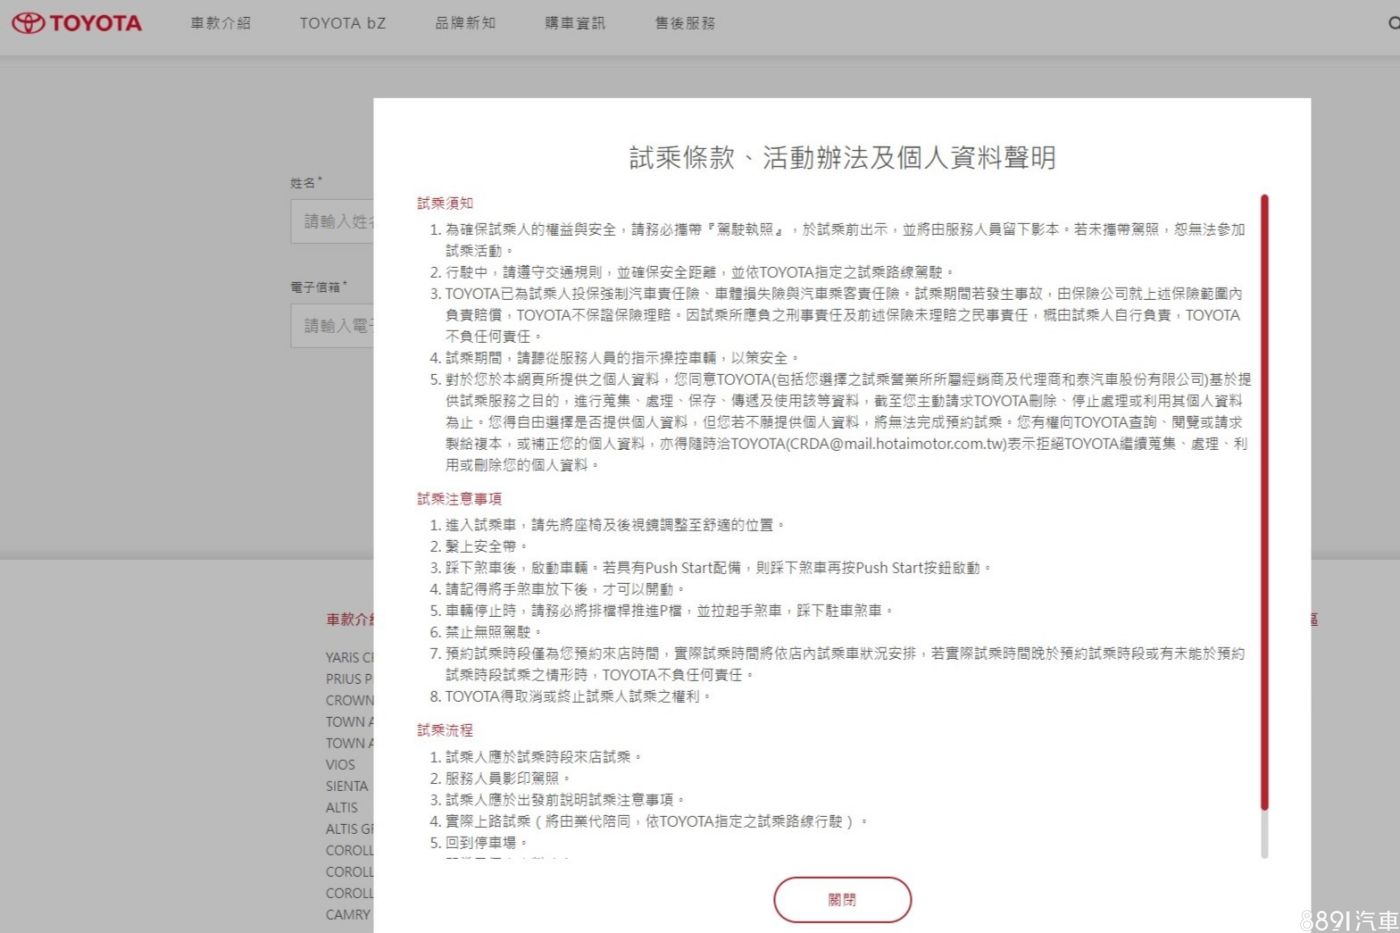Click the CROWN footer link

click(x=349, y=700)
